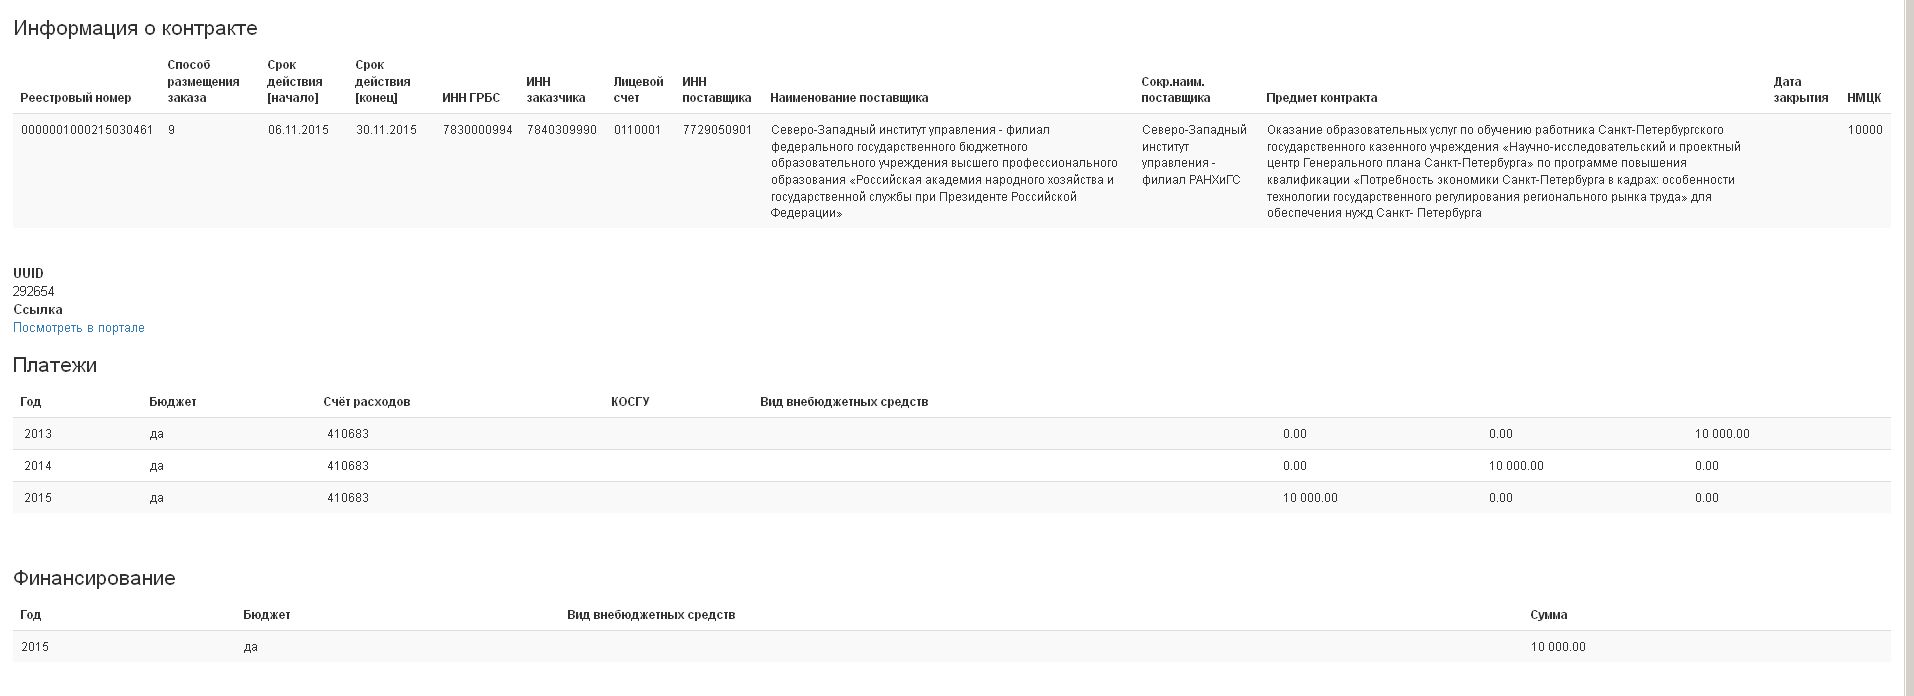
Task: Select year 2015 in the payments table
Action: (x=38, y=498)
